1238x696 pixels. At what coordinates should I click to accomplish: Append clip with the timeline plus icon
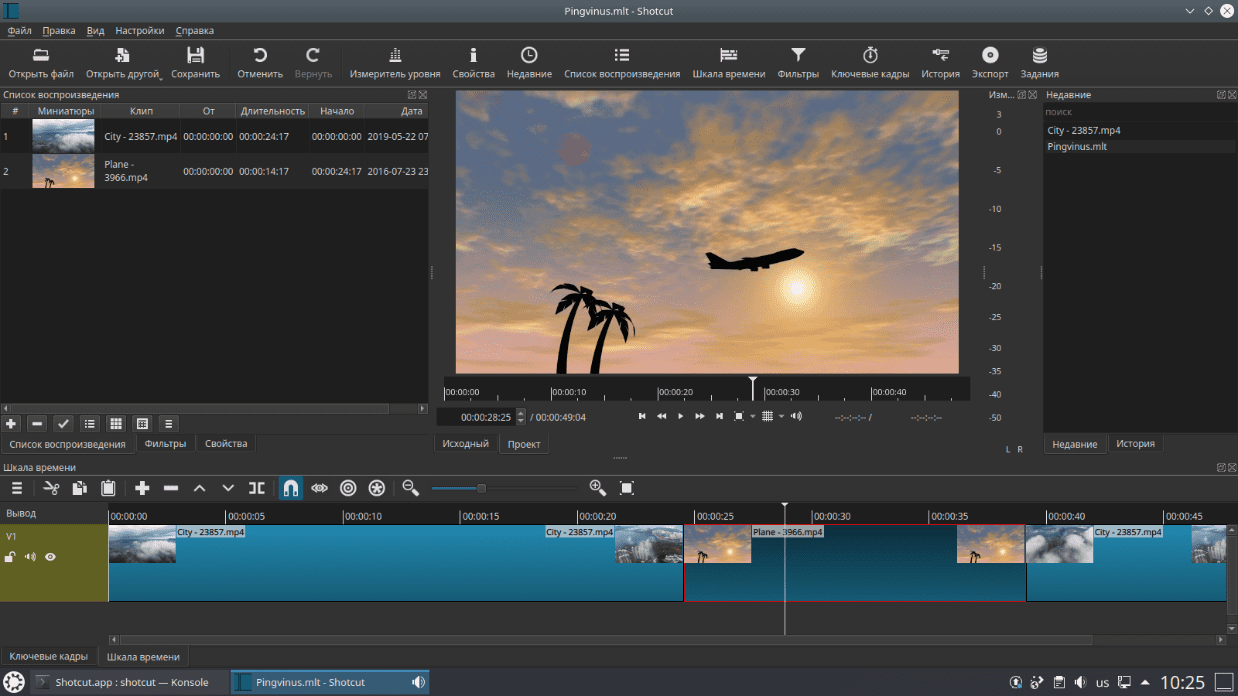point(142,488)
